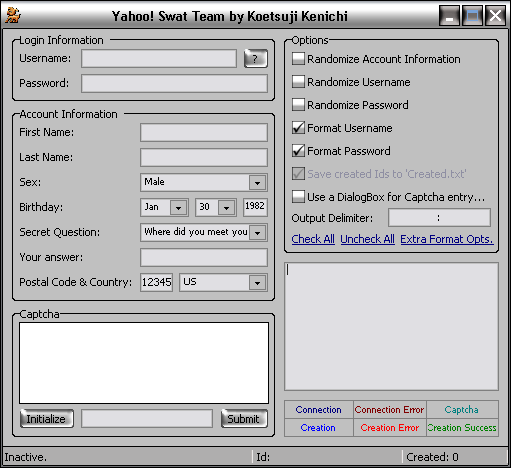
Task: Click the Submit captcha button
Action: click(244, 419)
